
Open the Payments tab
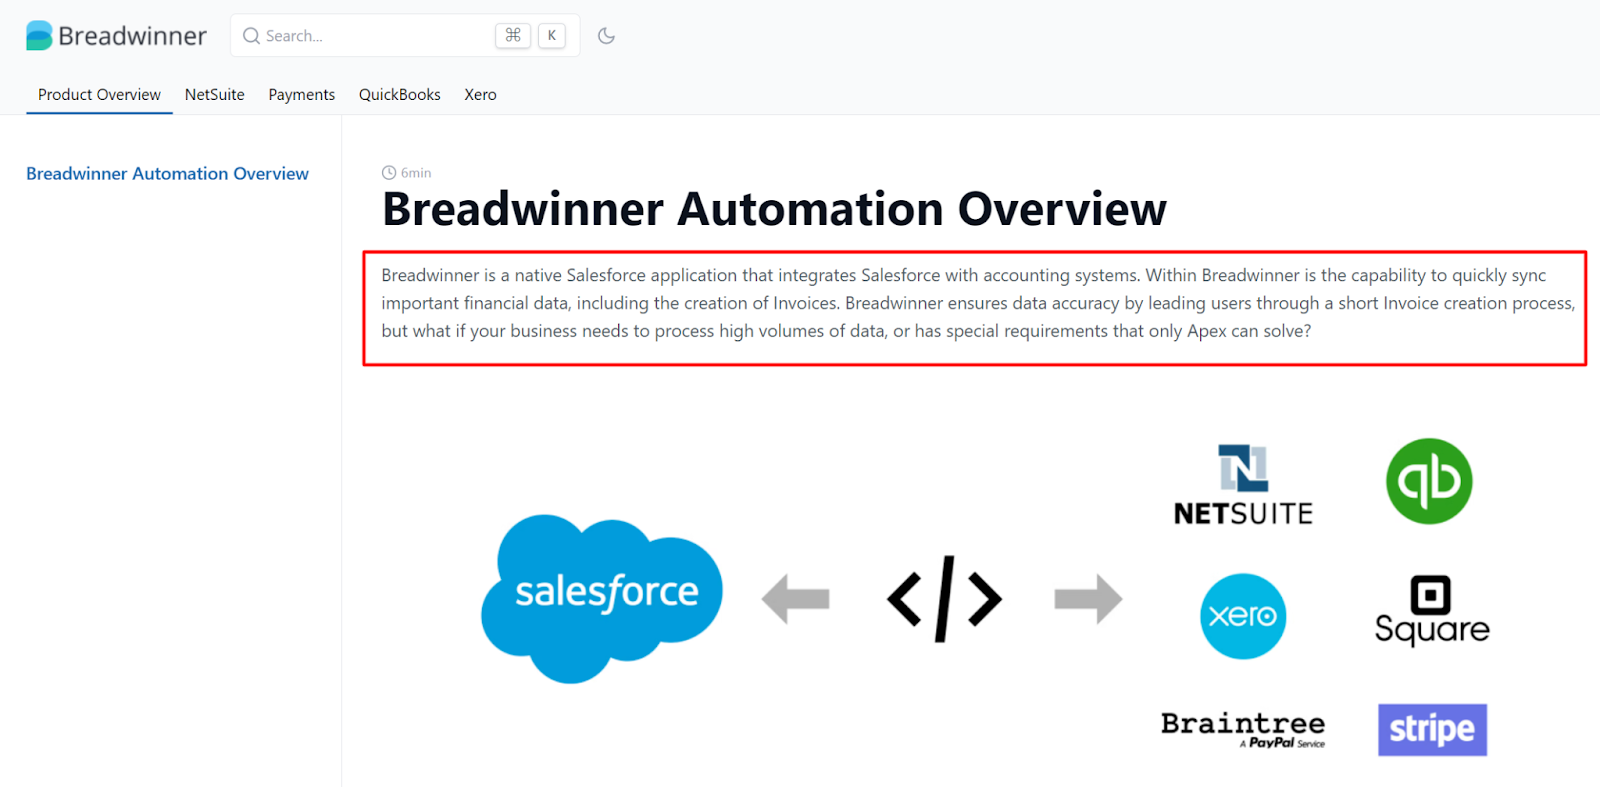click(x=302, y=95)
